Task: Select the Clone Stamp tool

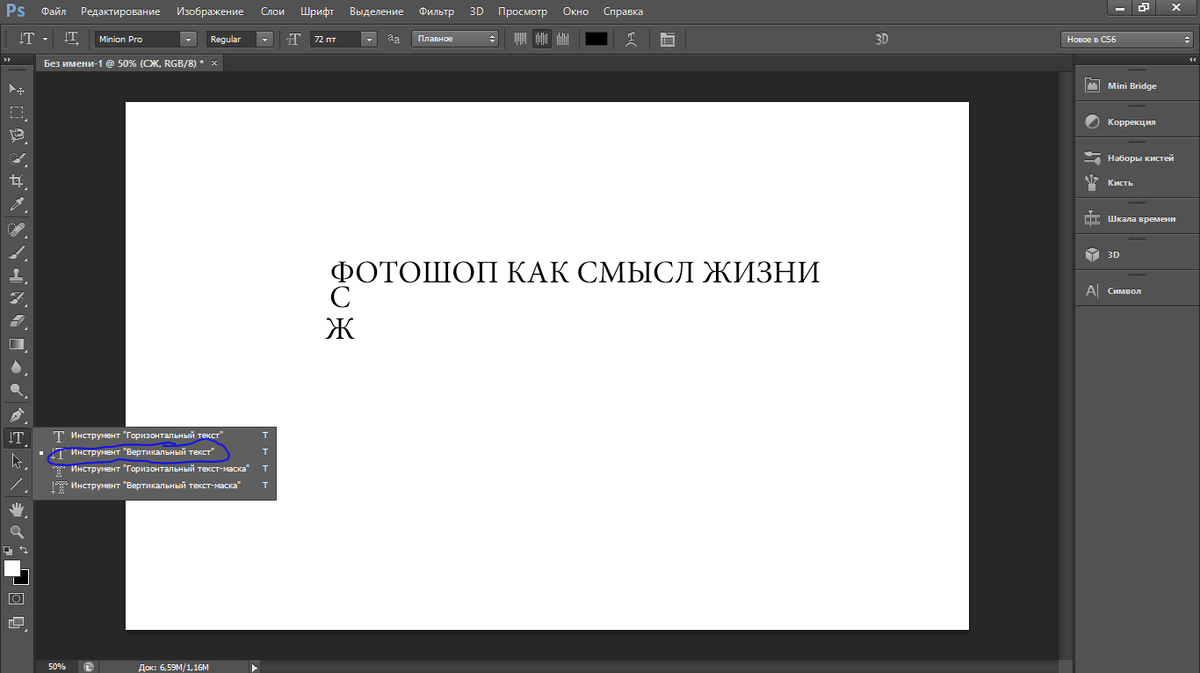Action: coord(17,277)
